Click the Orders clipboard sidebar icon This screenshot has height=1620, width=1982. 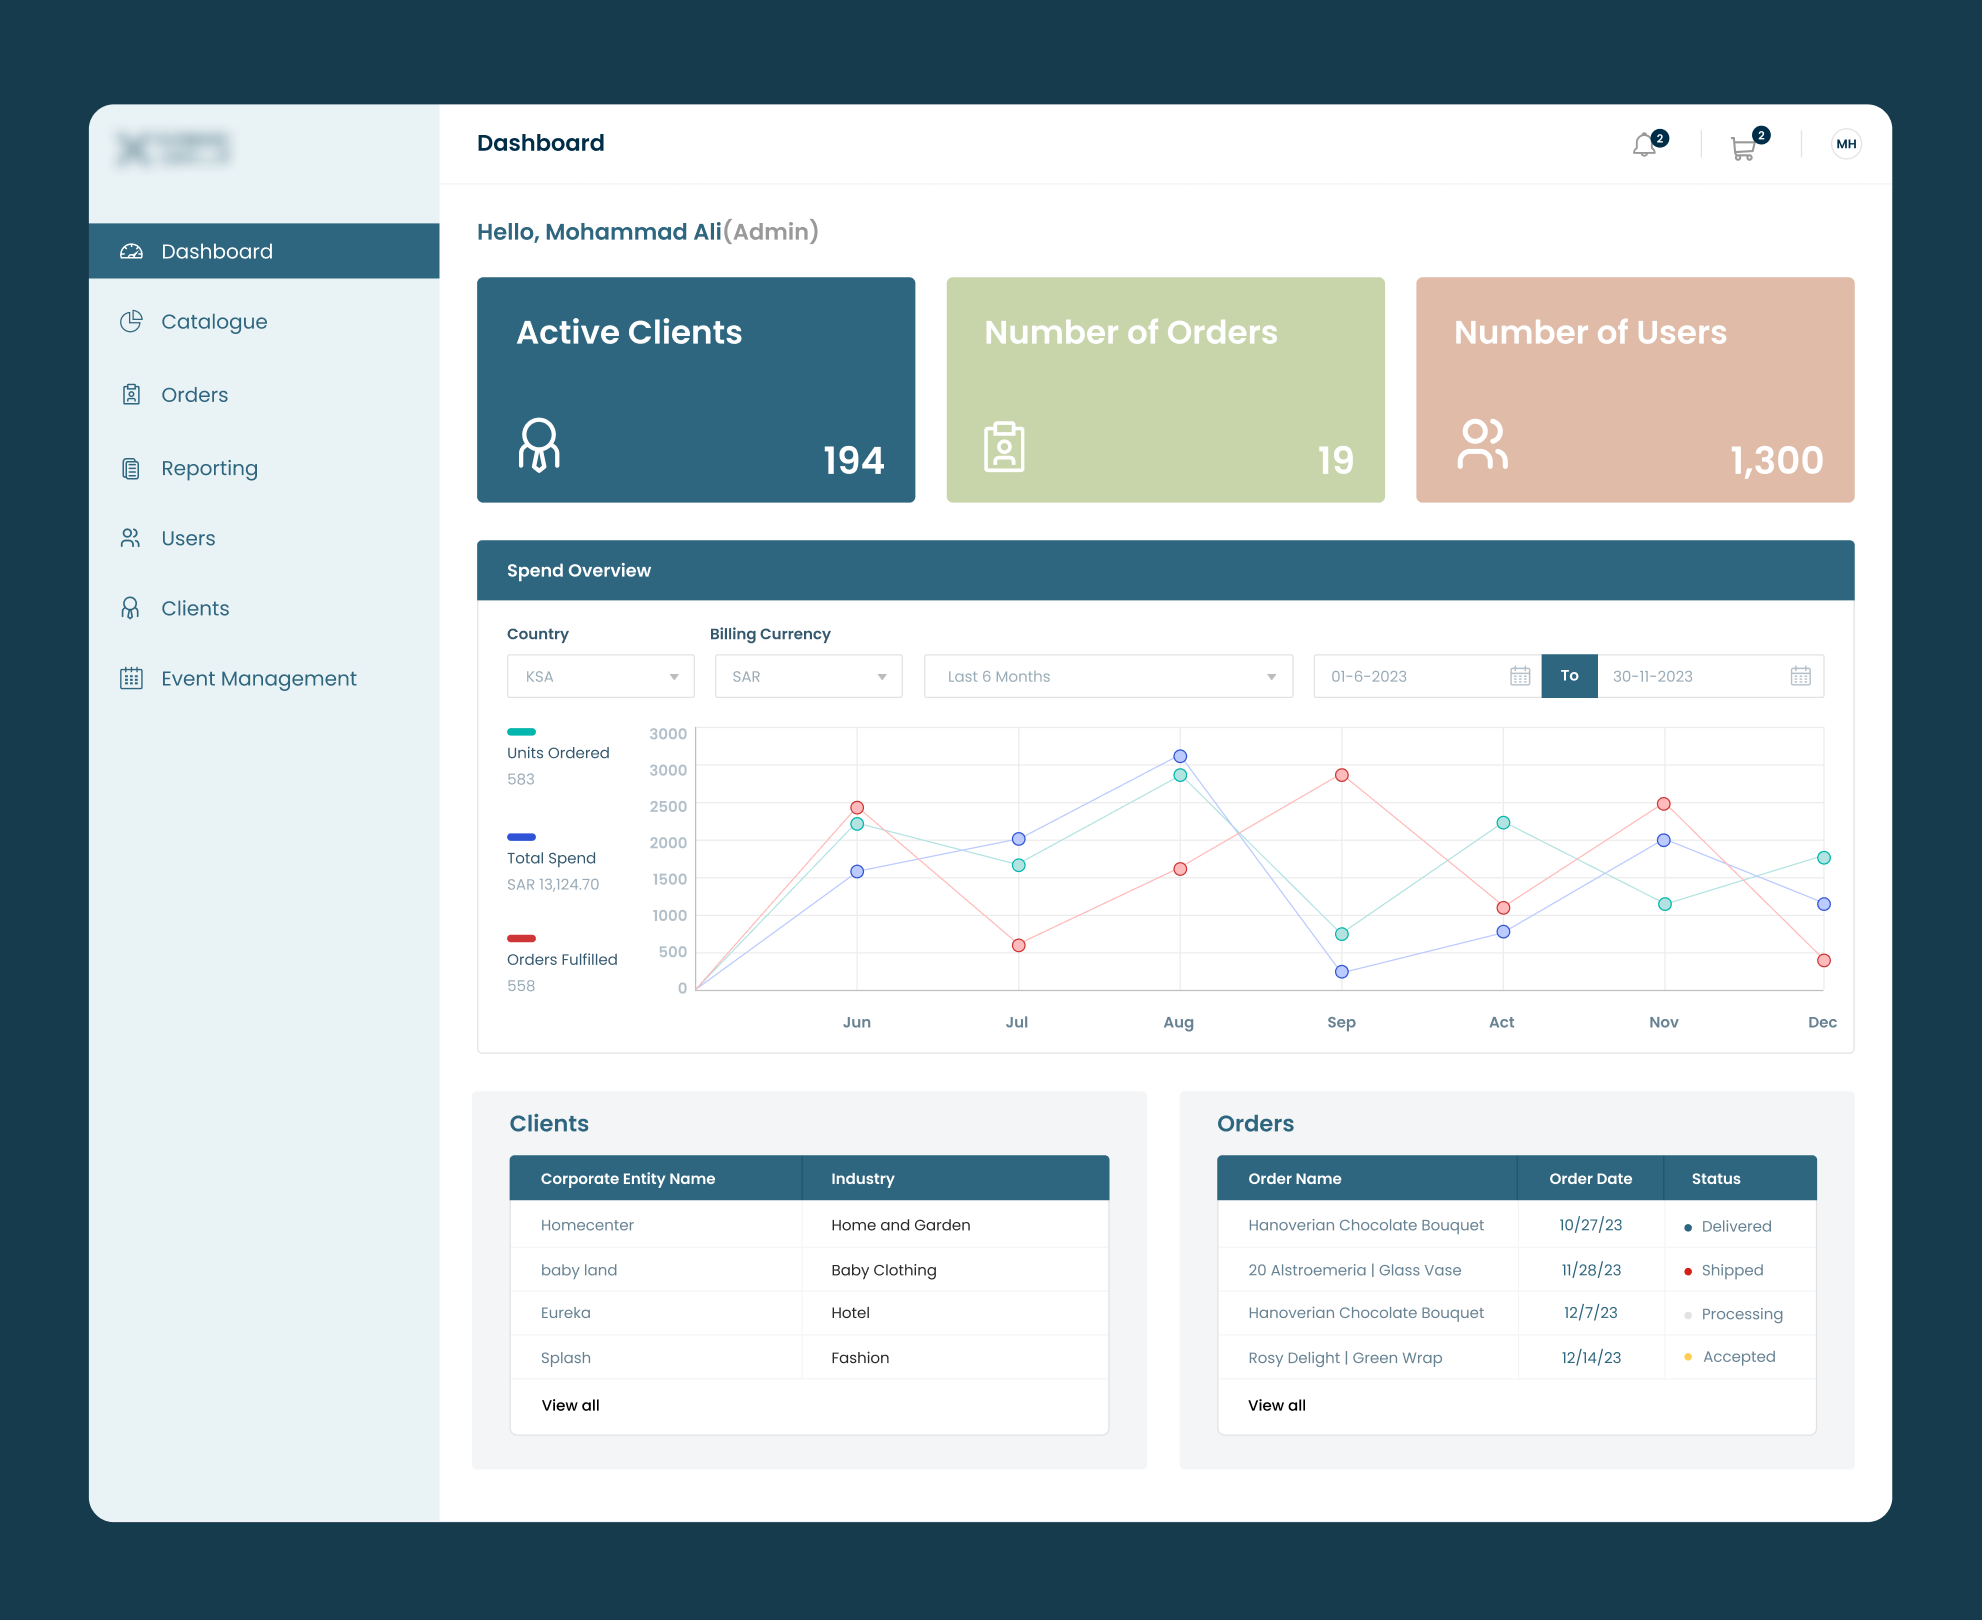(x=133, y=394)
